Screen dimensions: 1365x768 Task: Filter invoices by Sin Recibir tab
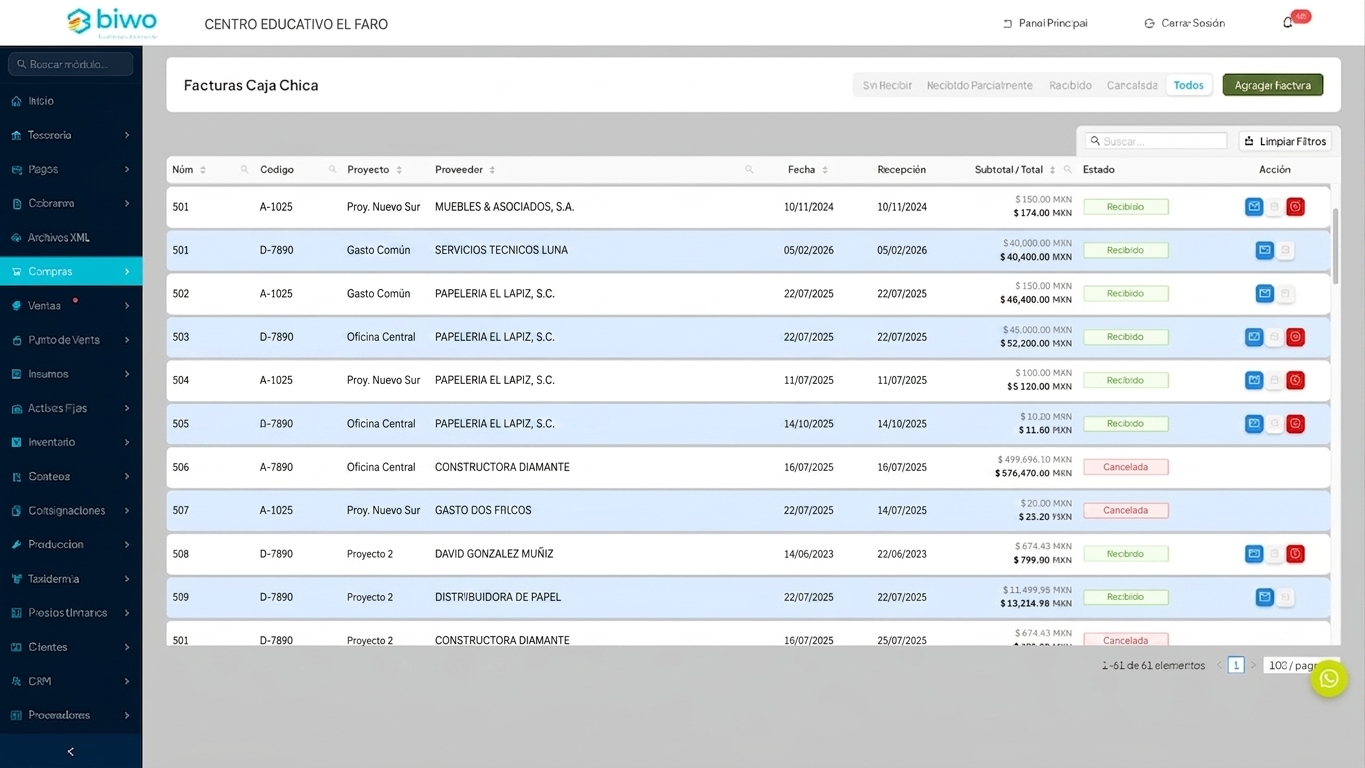coord(887,85)
